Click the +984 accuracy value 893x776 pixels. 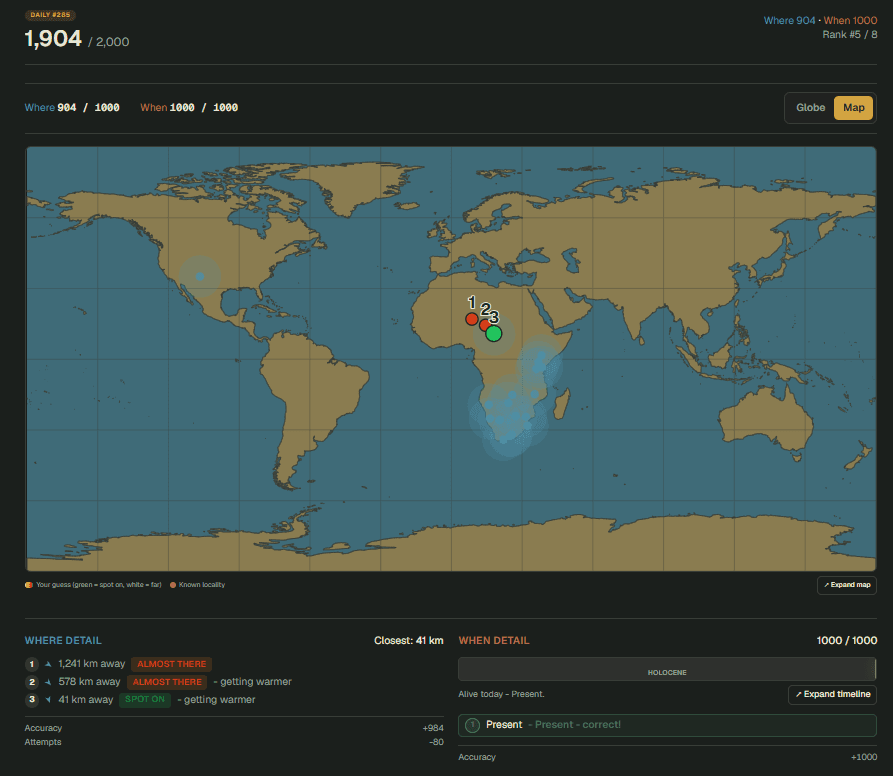pyautogui.click(x=433, y=728)
